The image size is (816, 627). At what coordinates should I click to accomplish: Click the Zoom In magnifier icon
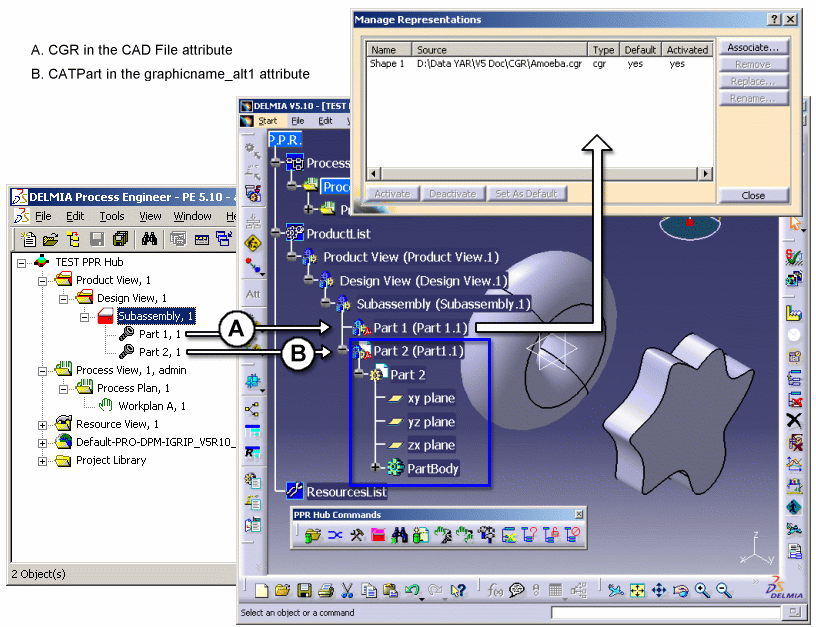(x=702, y=590)
